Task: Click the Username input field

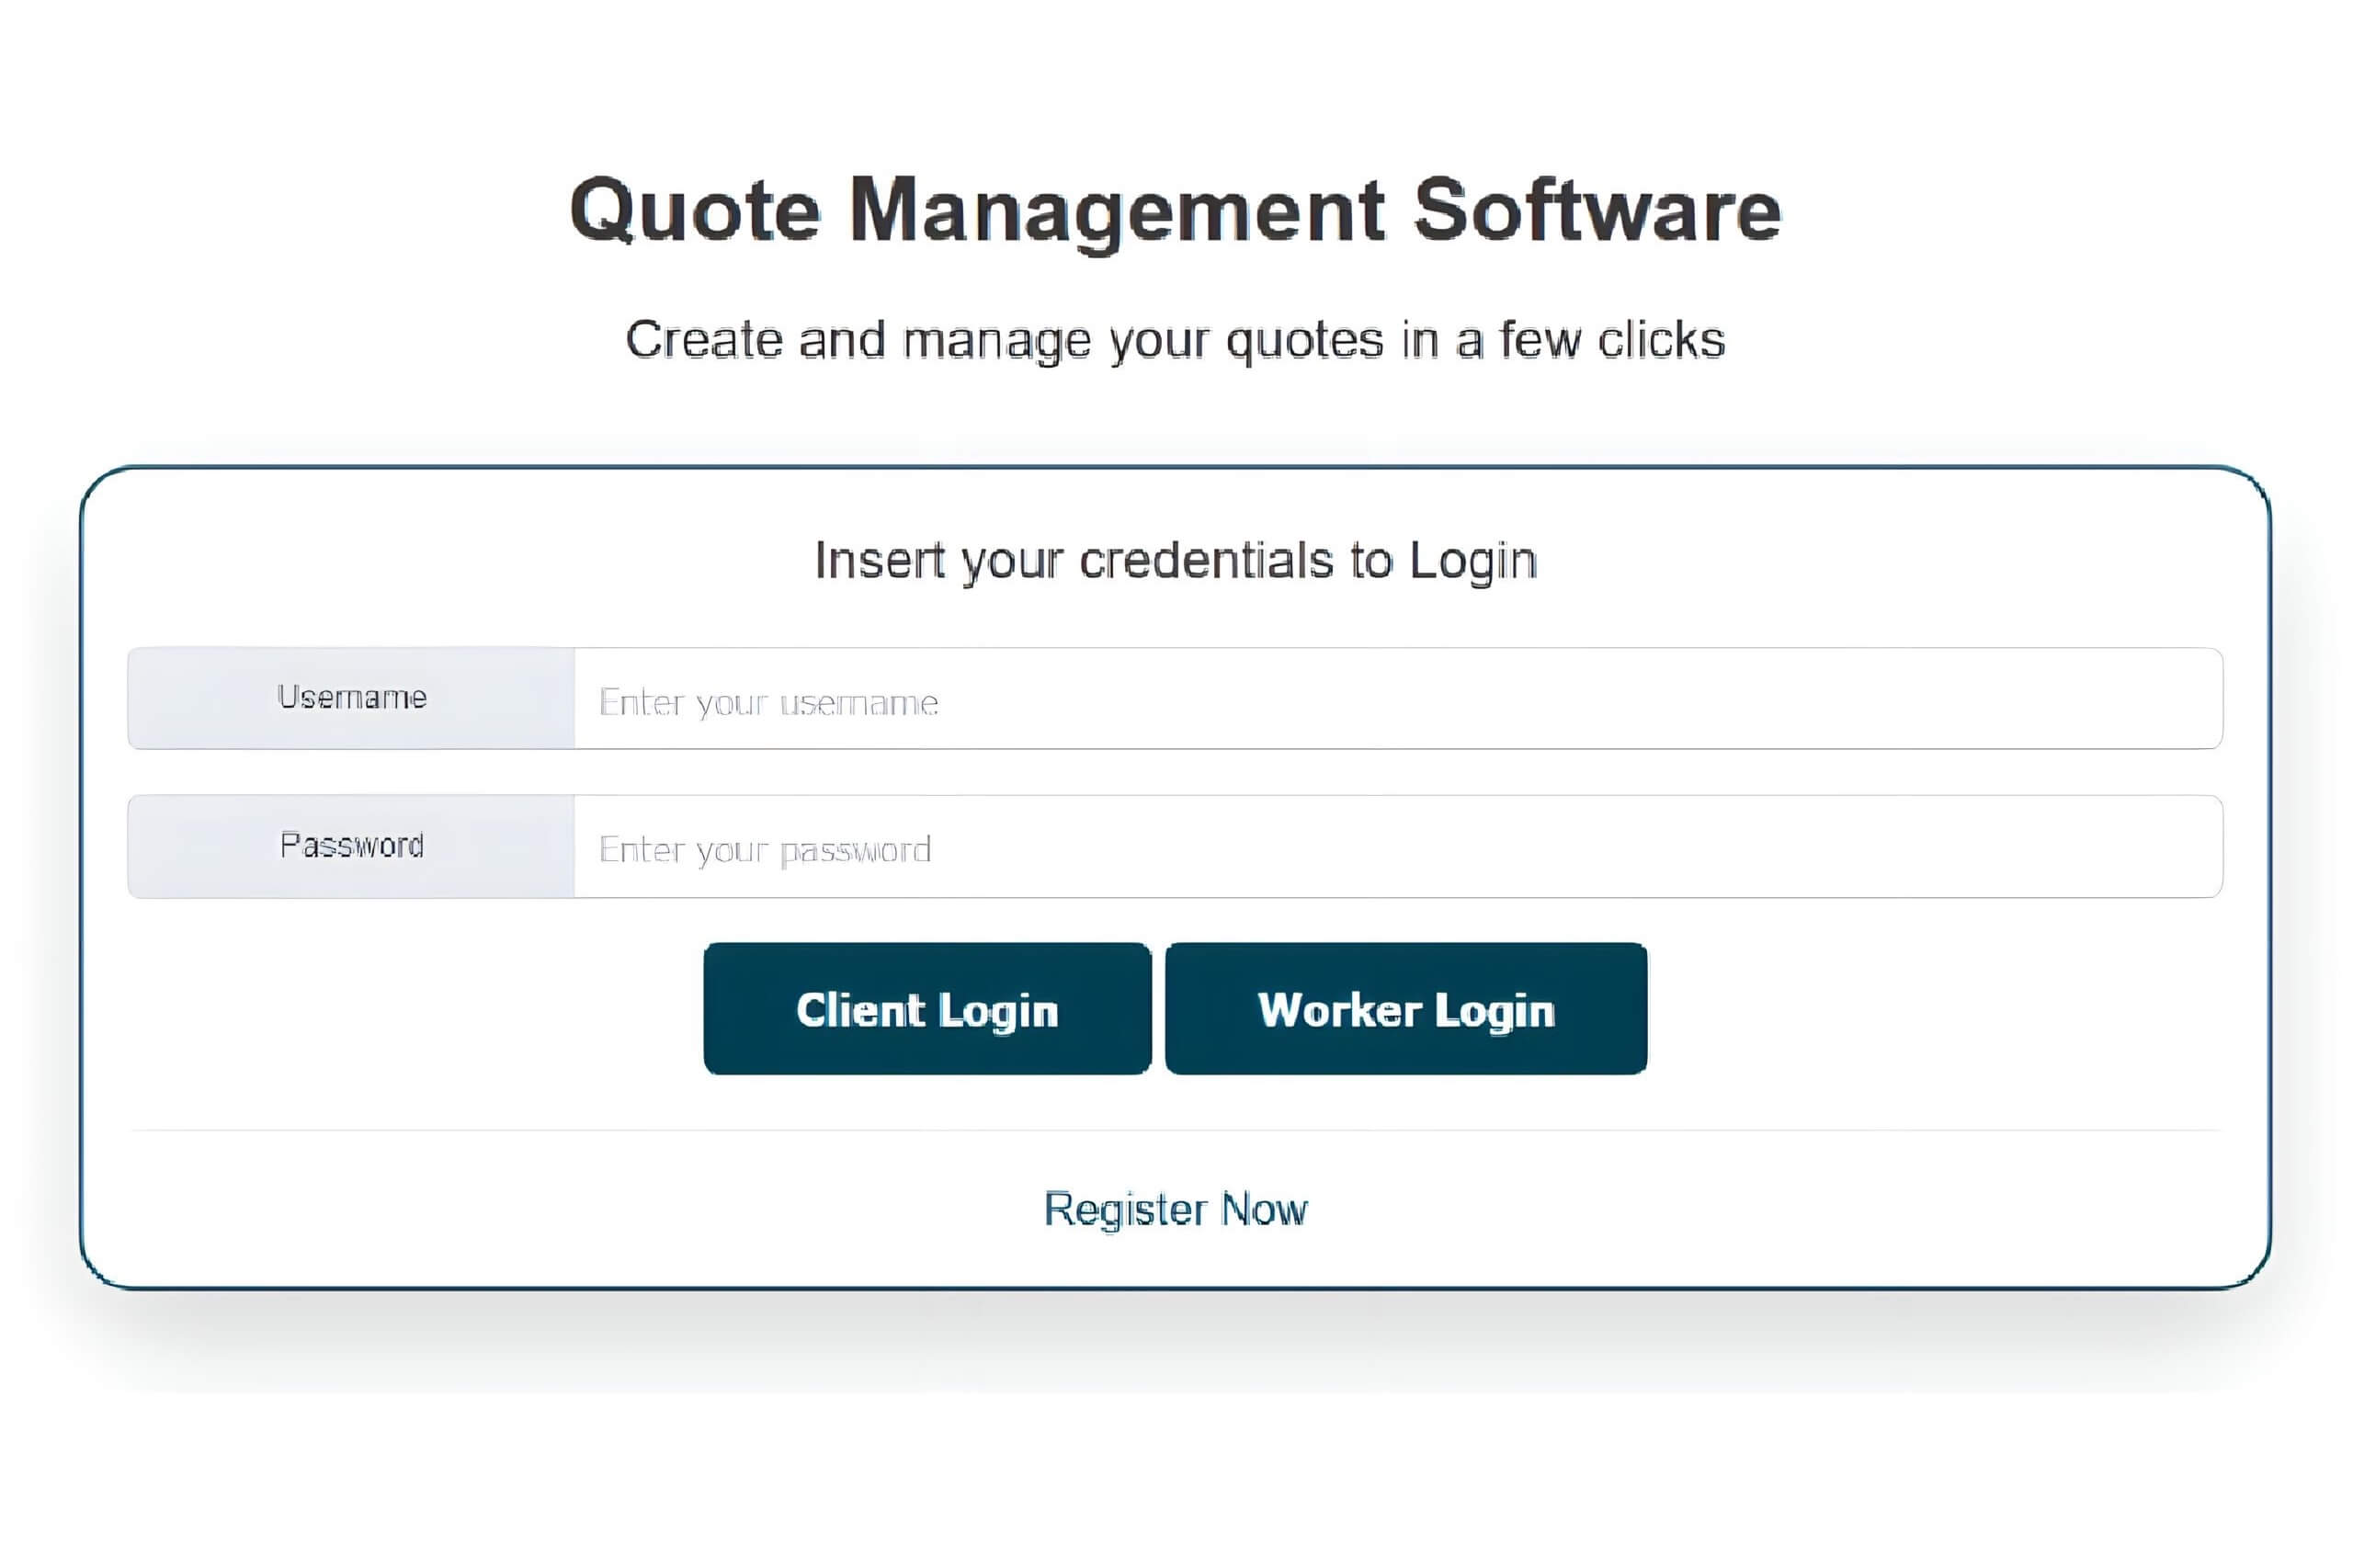Action: pyautogui.click(x=1396, y=699)
